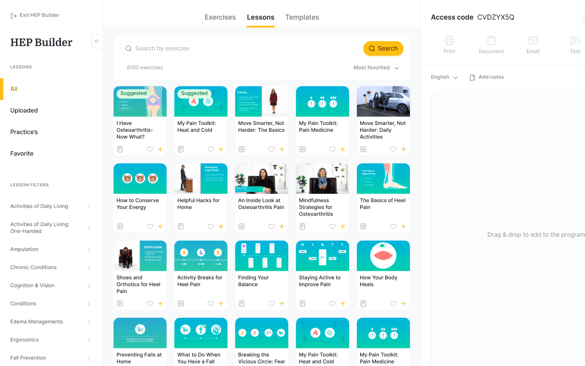Click the Print icon

449,40
